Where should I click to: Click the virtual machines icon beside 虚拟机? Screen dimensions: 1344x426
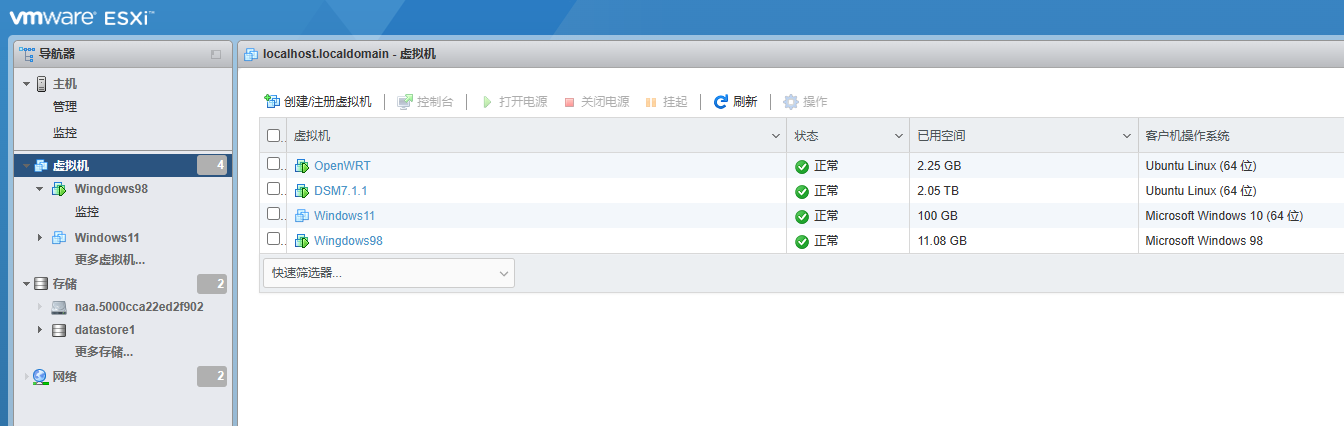click(x=41, y=166)
